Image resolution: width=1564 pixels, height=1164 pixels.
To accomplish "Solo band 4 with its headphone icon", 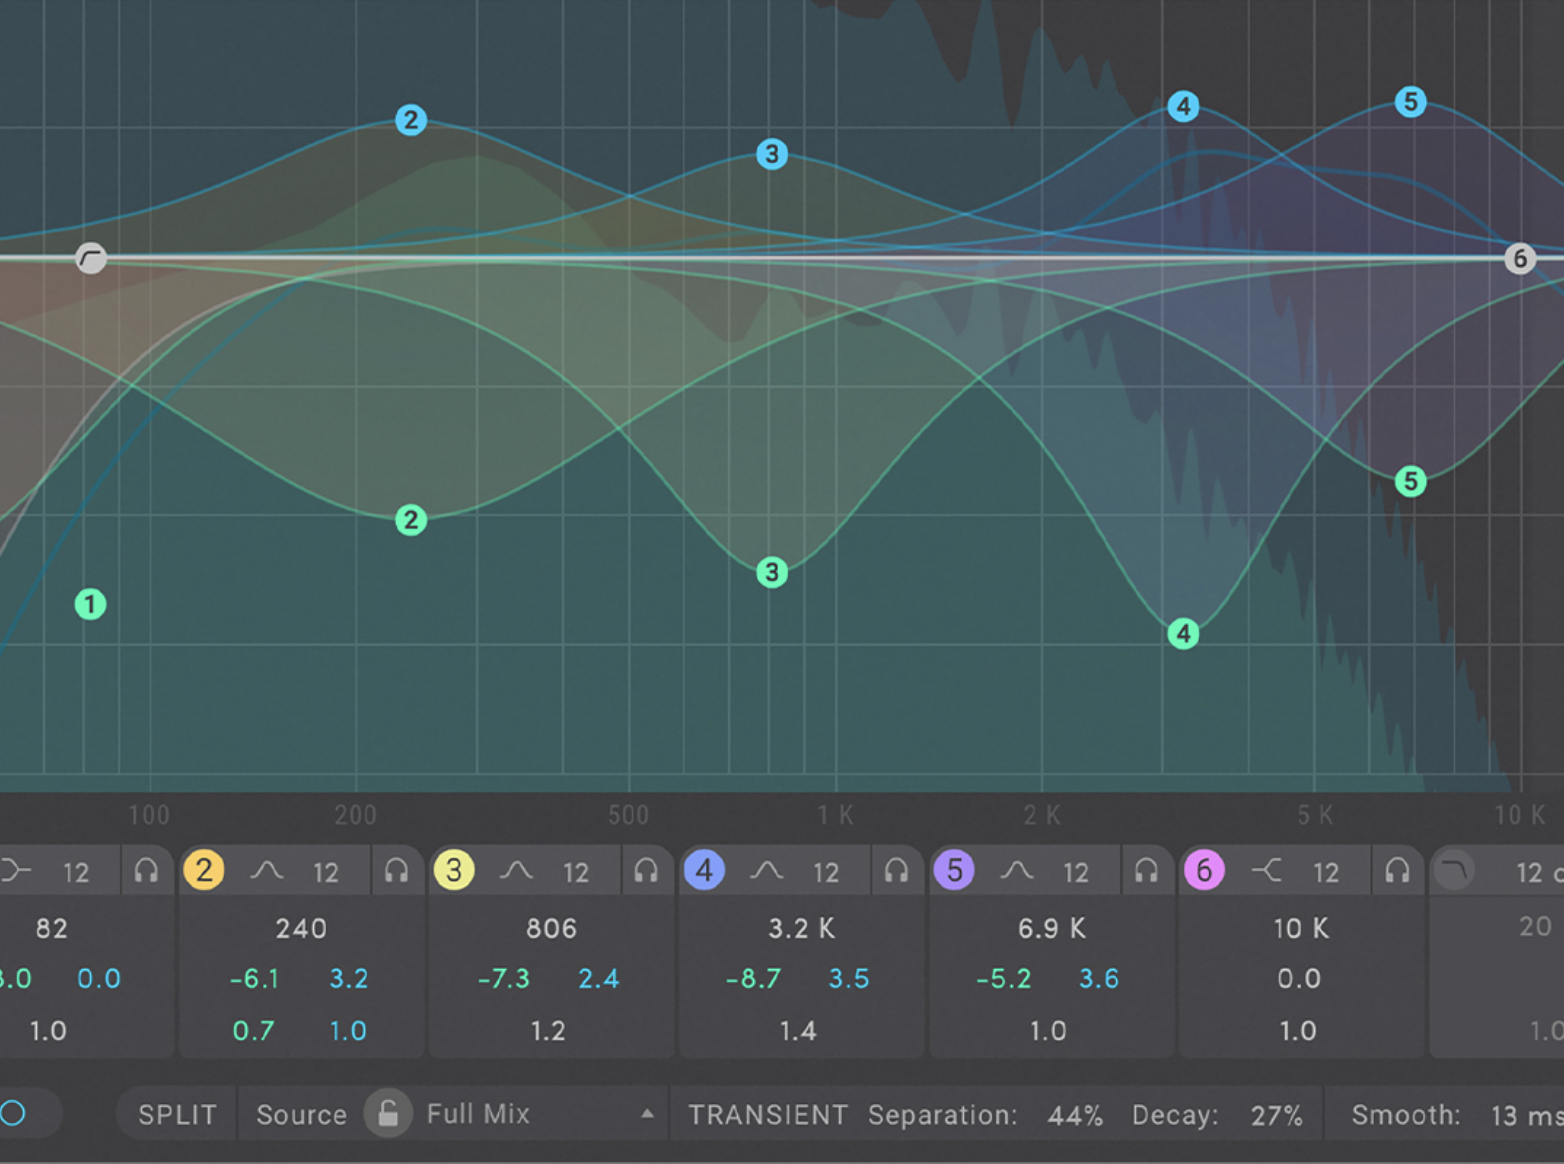I will pyautogui.click(x=897, y=871).
